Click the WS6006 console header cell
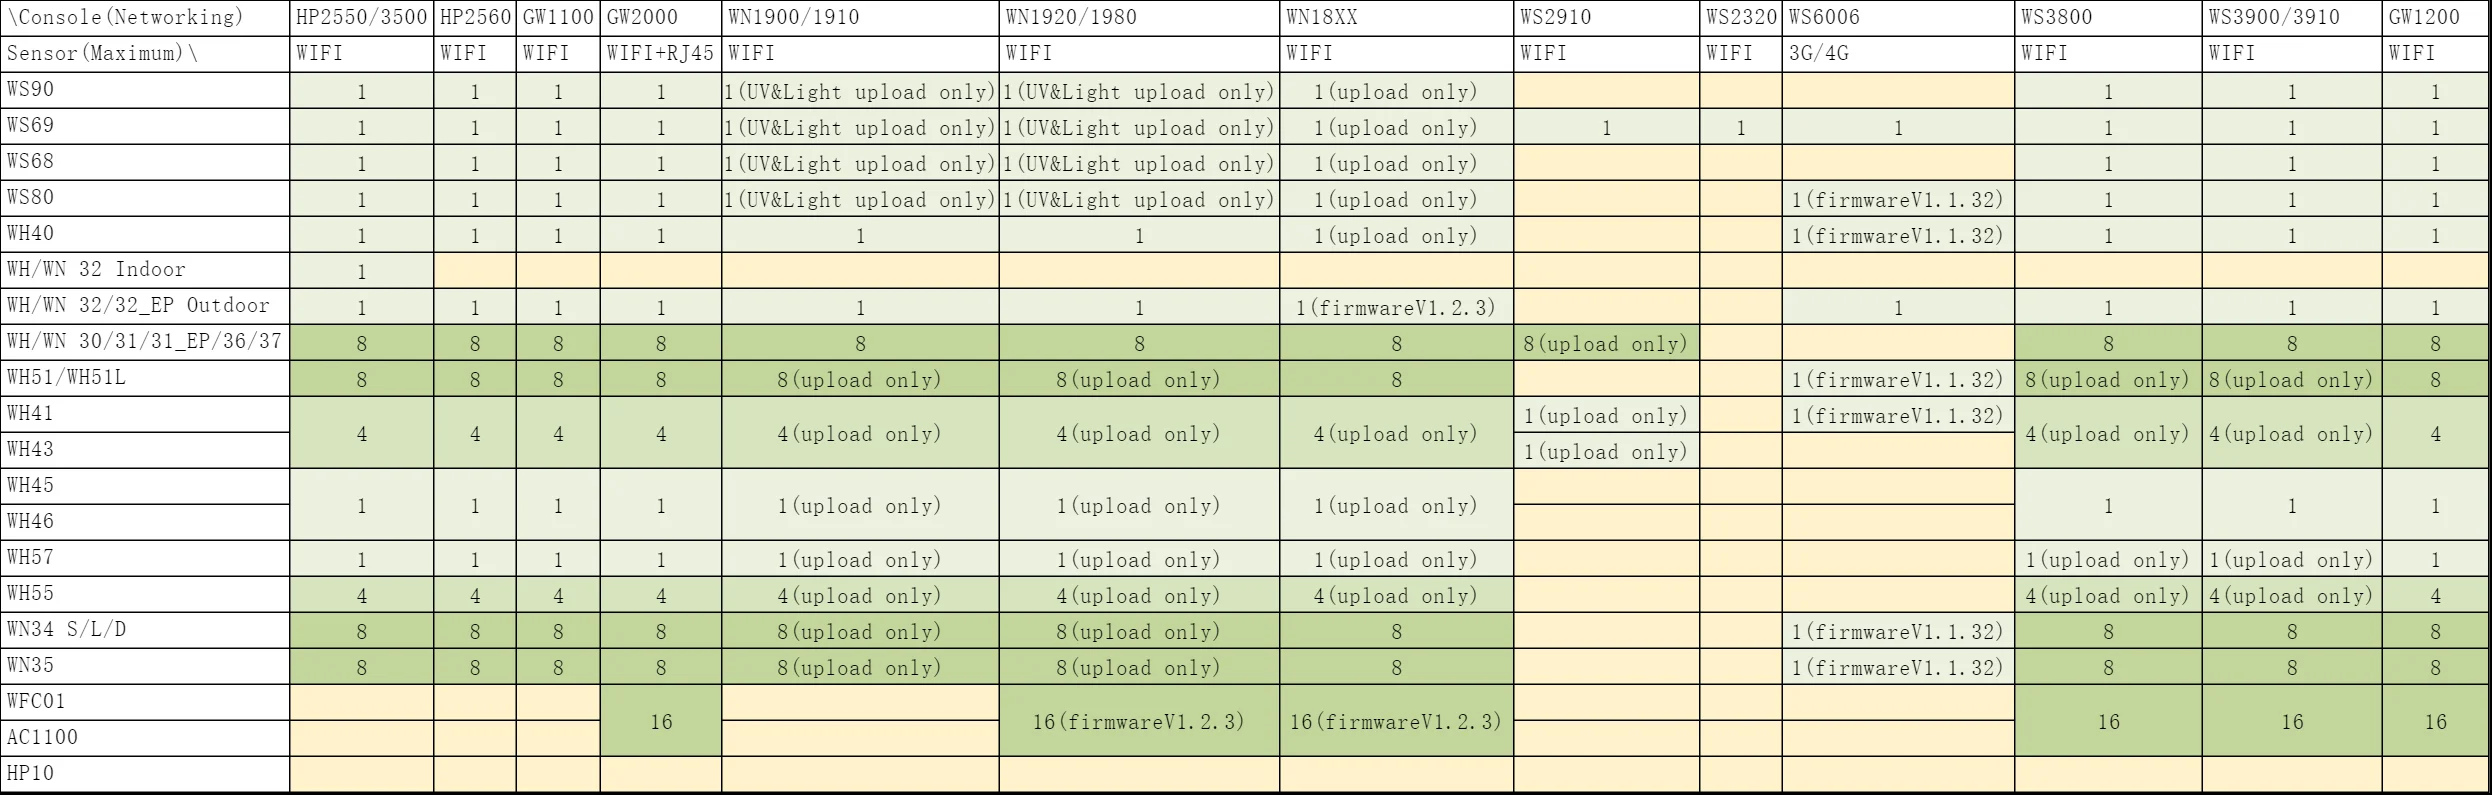 coord(1897,18)
